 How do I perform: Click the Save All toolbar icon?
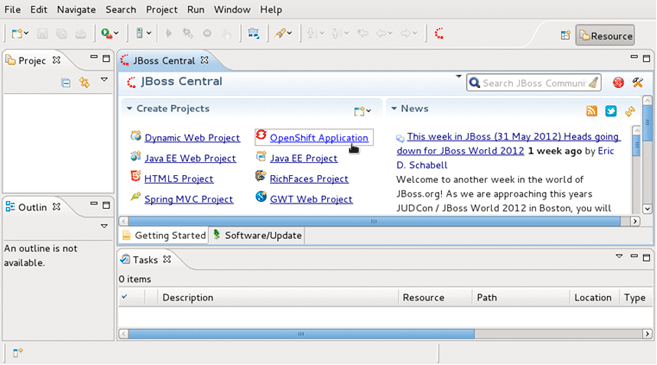tap(62, 33)
